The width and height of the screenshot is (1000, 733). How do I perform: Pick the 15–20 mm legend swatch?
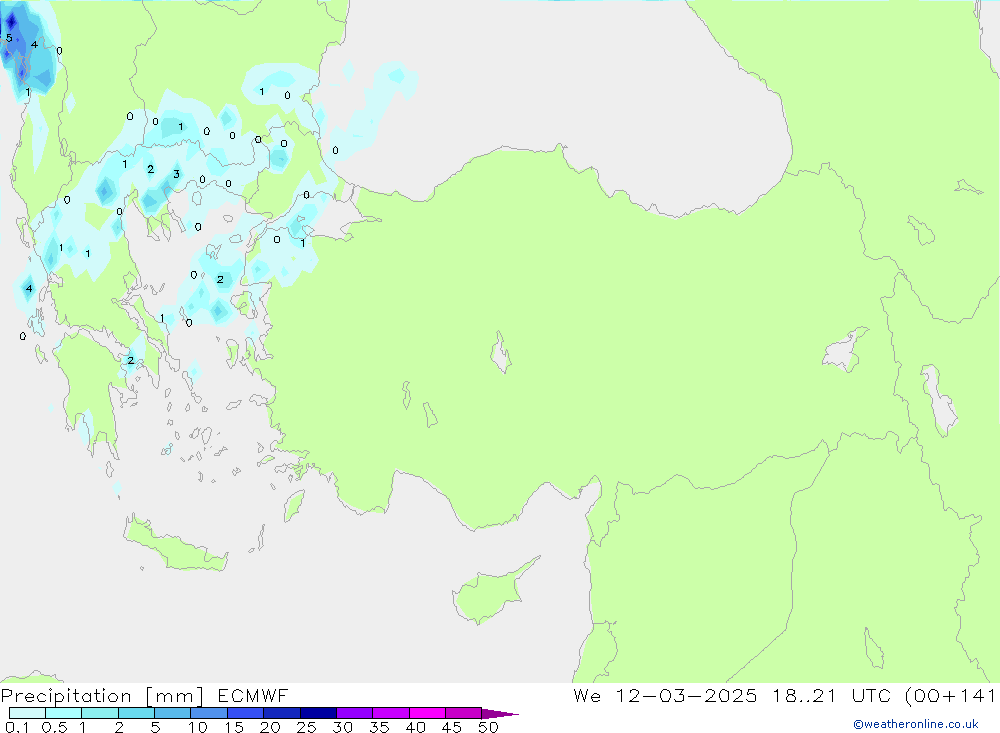coord(246,713)
